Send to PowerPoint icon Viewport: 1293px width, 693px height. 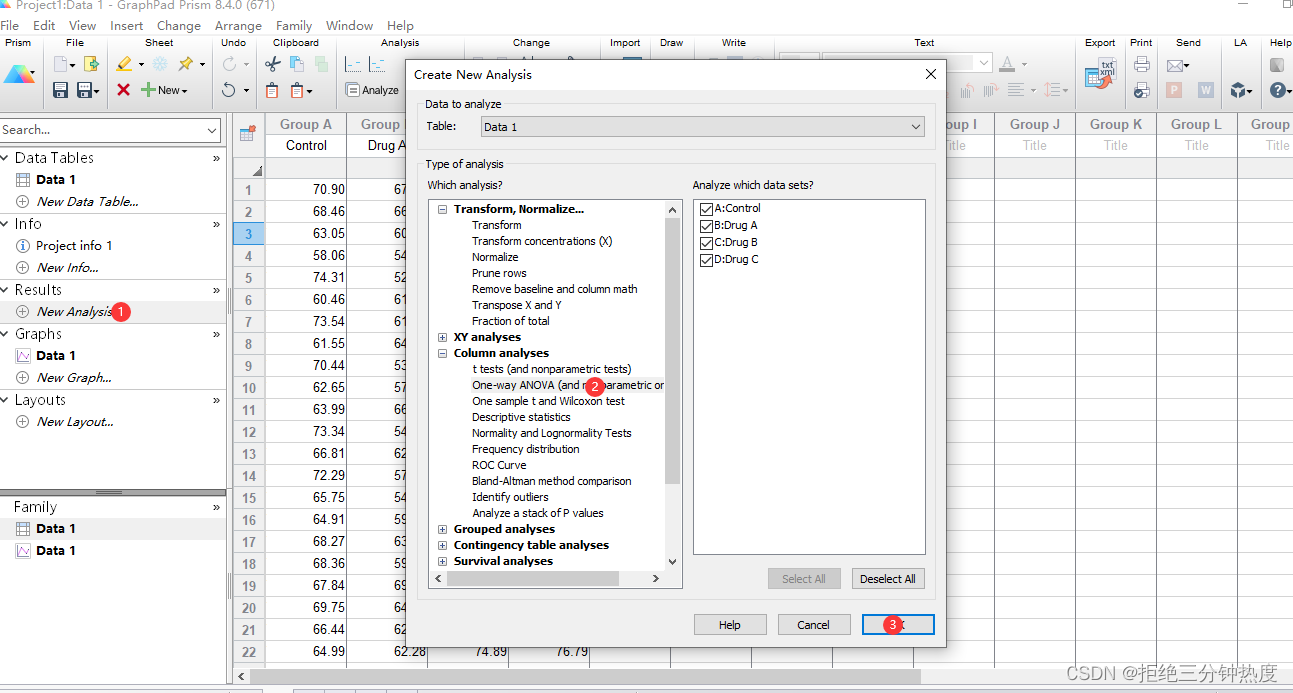click(1175, 90)
